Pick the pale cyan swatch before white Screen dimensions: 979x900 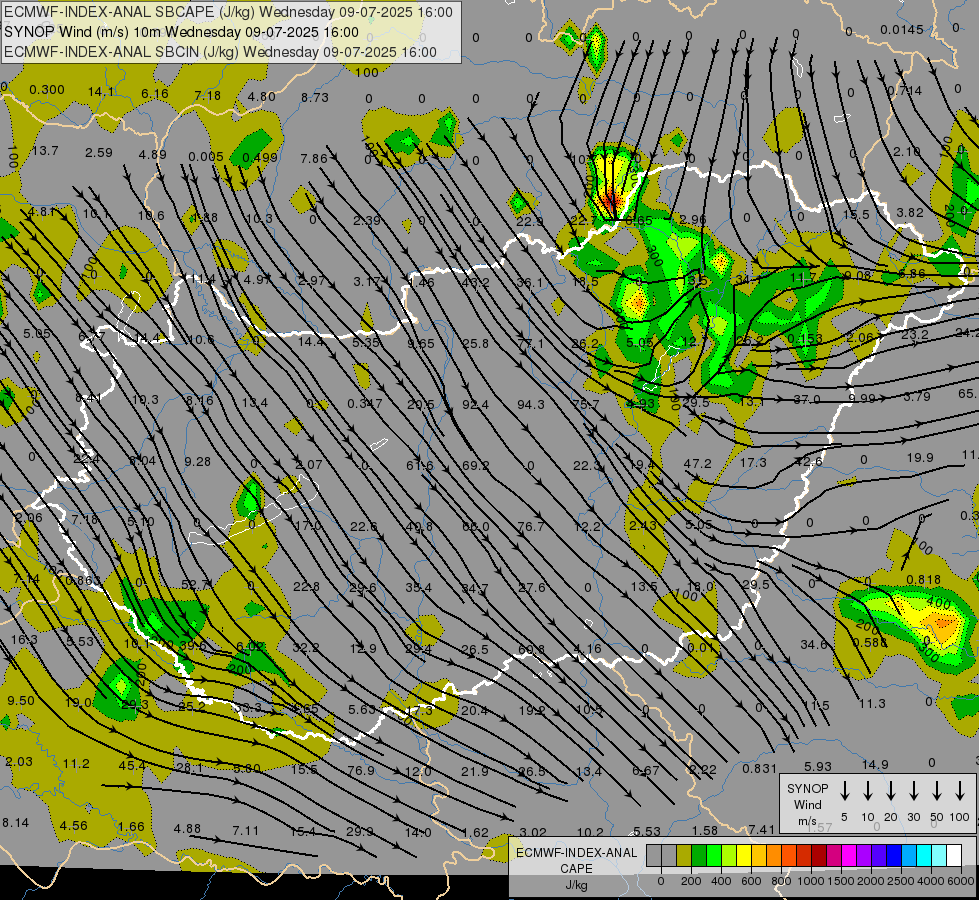click(938, 855)
